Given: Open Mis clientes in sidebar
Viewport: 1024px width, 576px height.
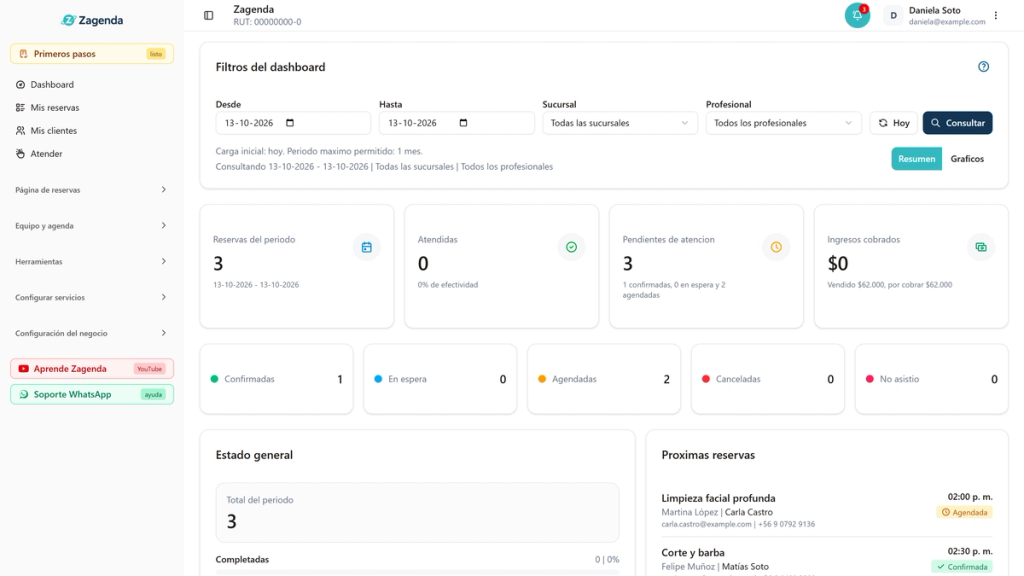Looking at the screenshot, I should pyautogui.click(x=91, y=131).
